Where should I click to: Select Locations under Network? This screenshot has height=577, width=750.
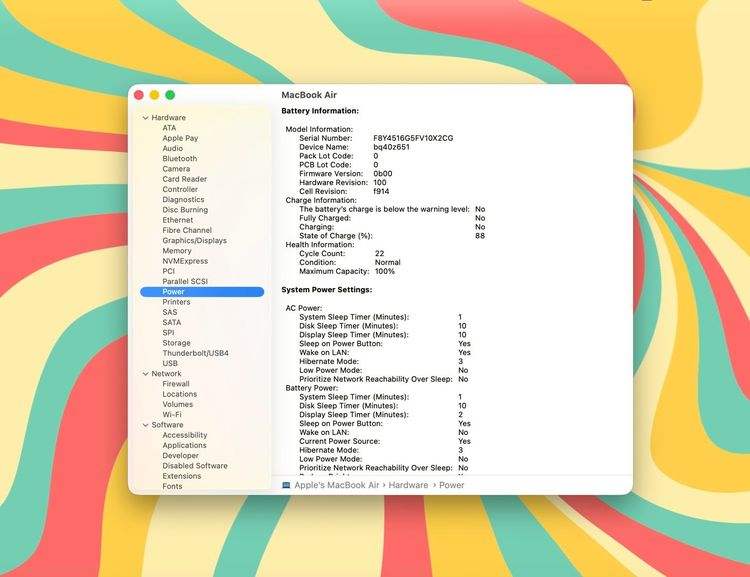pyautogui.click(x=179, y=394)
